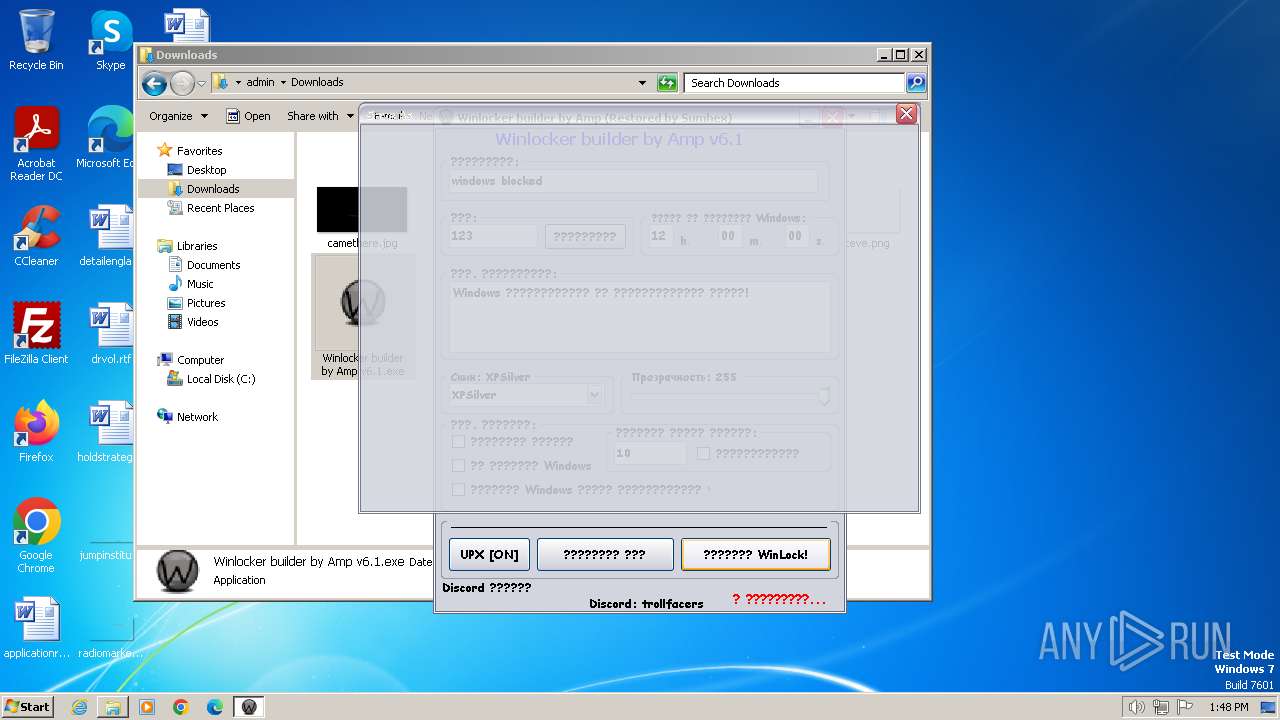
Task: Select Favorites in navigation pane
Action: coord(199,151)
